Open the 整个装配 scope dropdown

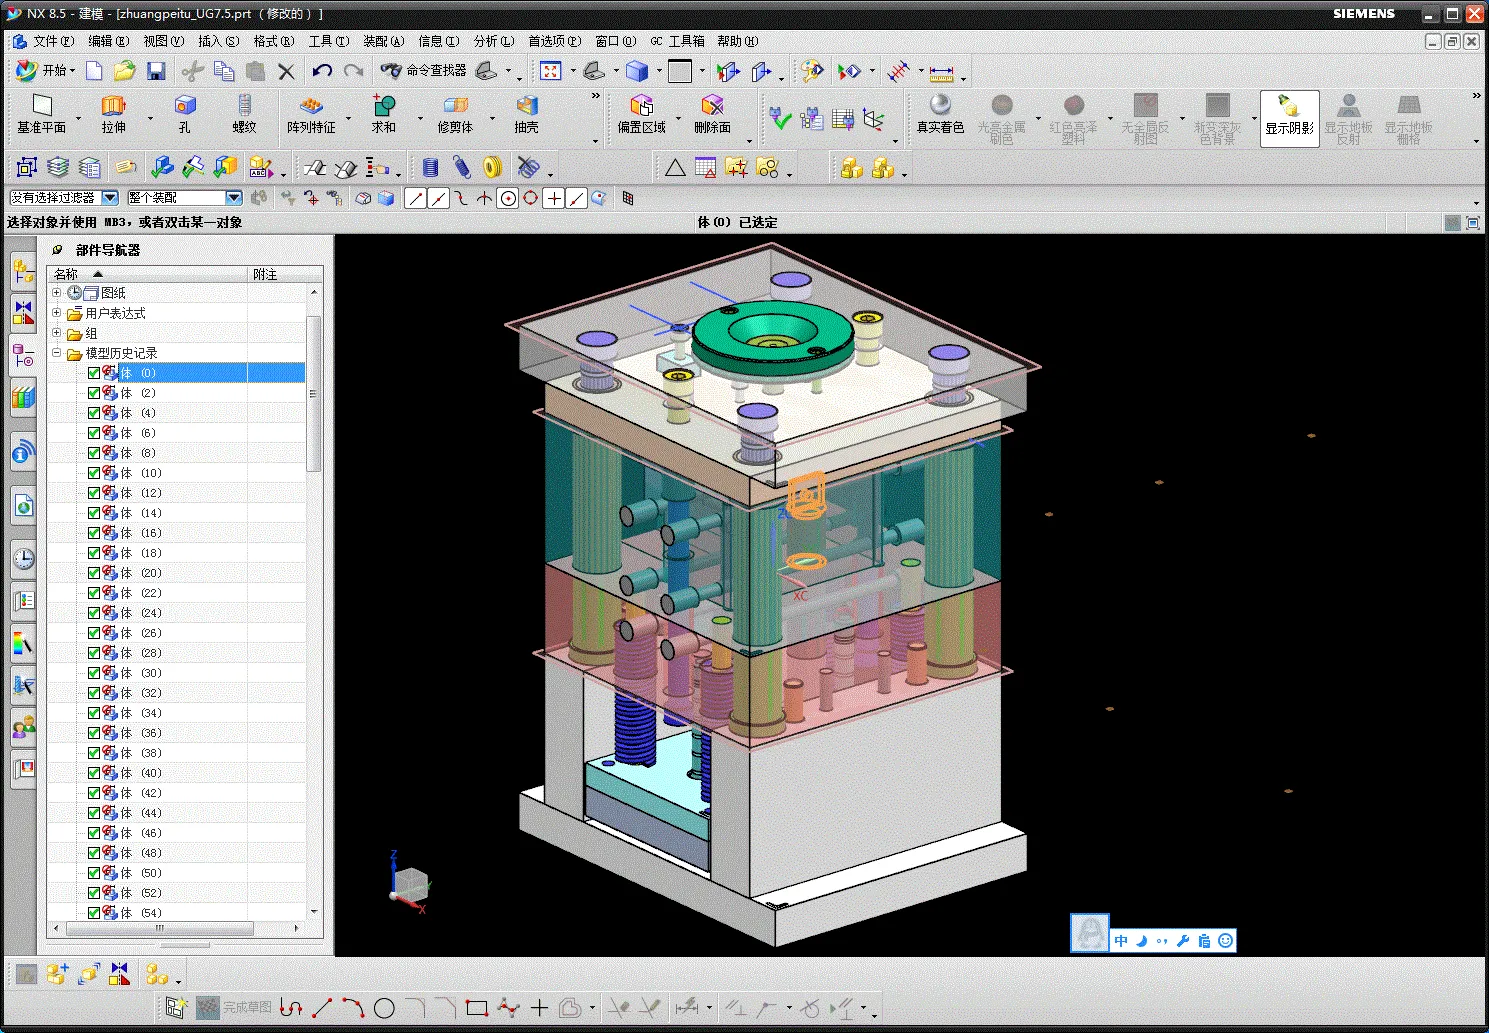[x=234, y=198]
